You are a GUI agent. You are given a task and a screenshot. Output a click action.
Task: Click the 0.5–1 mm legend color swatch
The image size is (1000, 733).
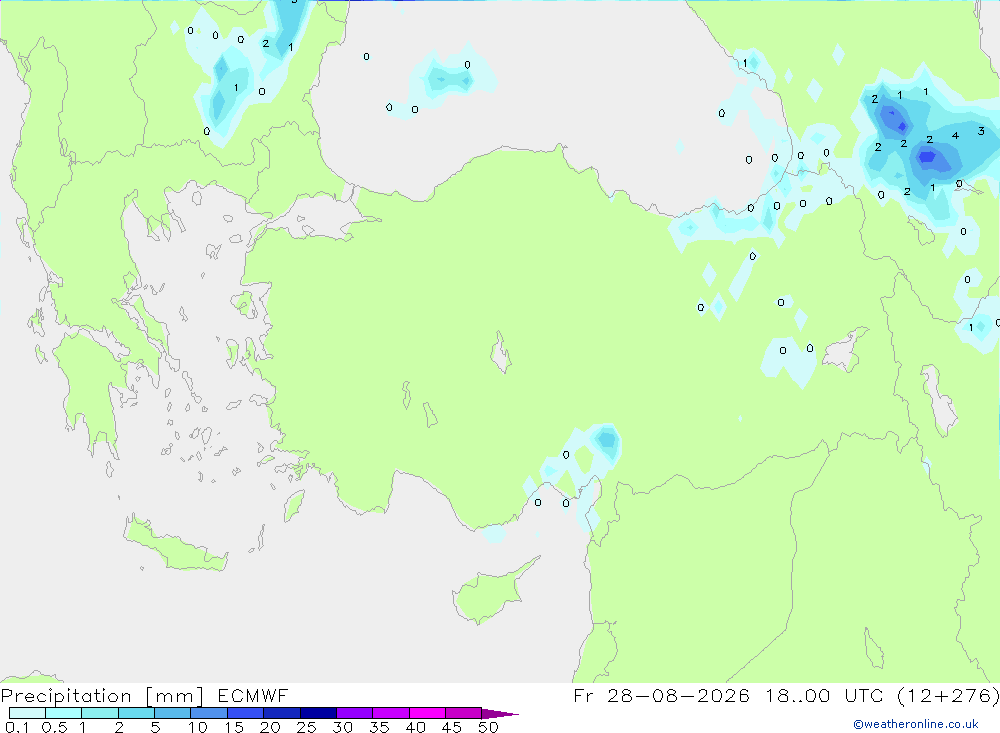point(64,713)
